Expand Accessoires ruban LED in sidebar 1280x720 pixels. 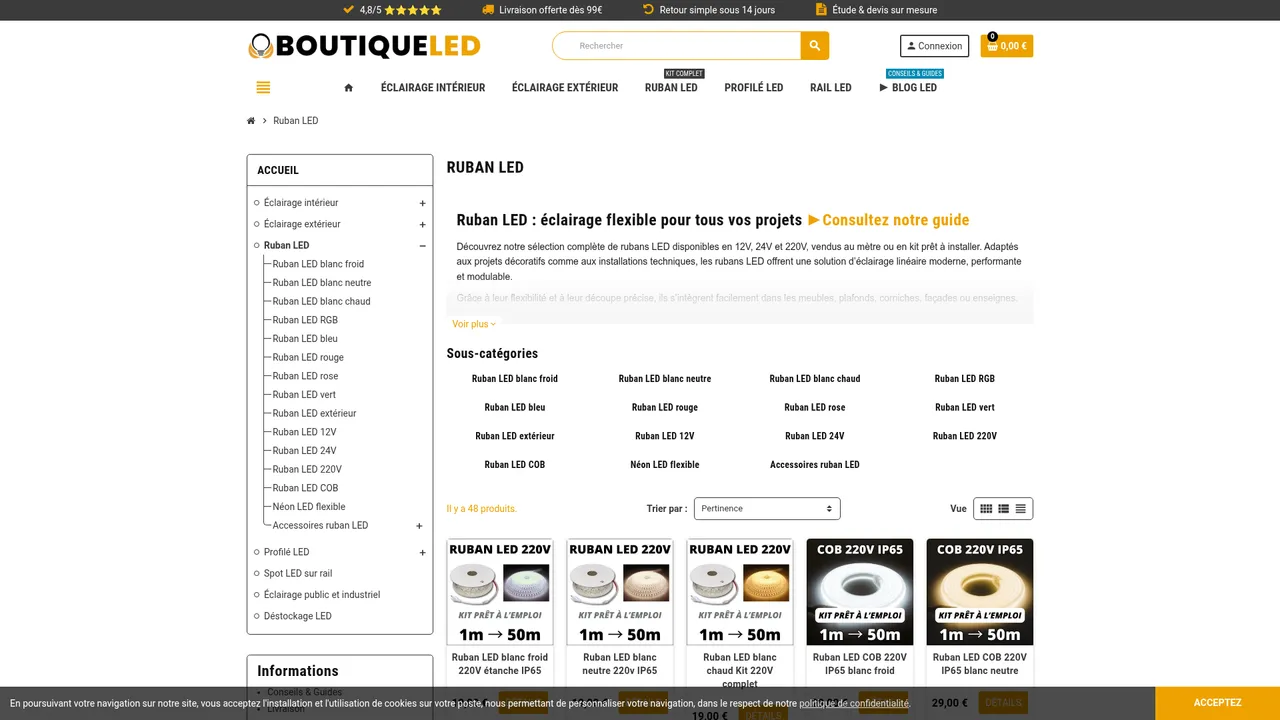click(x=419, y=526)
